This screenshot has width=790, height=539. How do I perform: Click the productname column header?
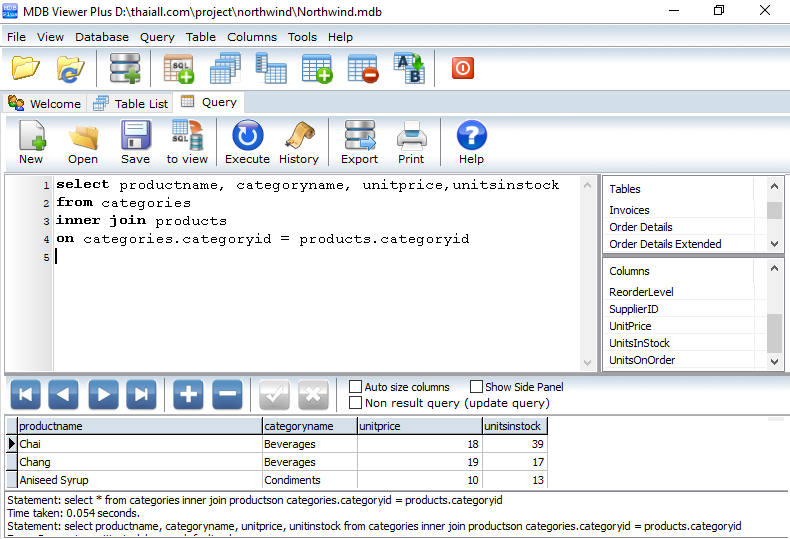138,426
